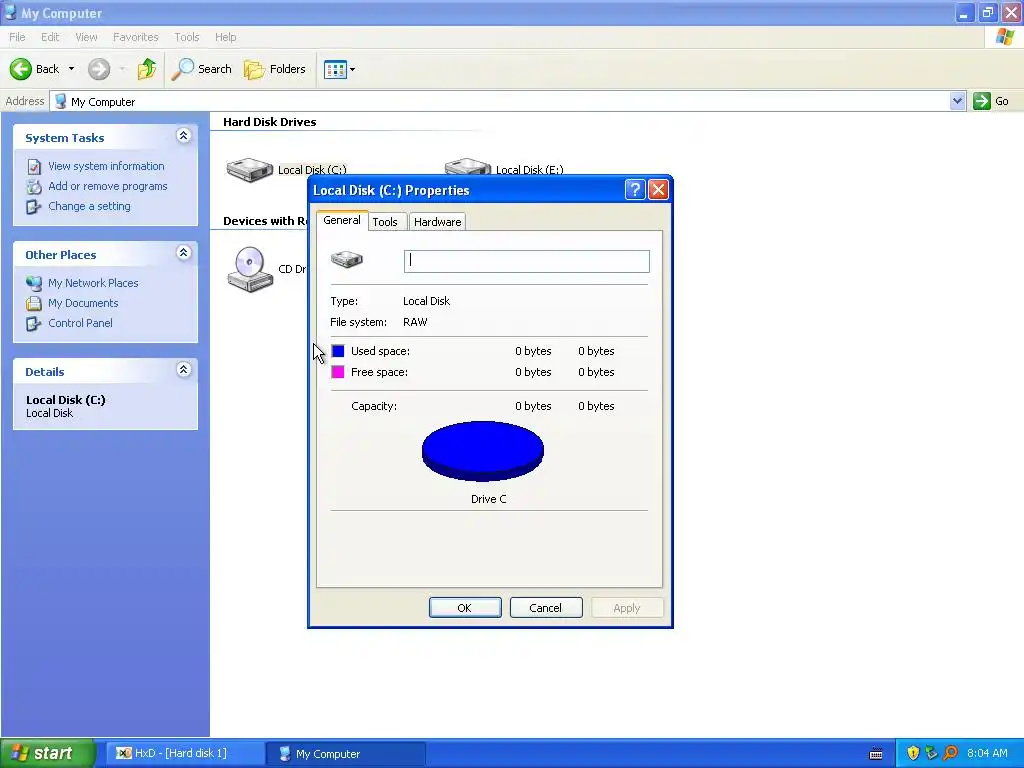Click the volume label text field

(x=526, y=261)
